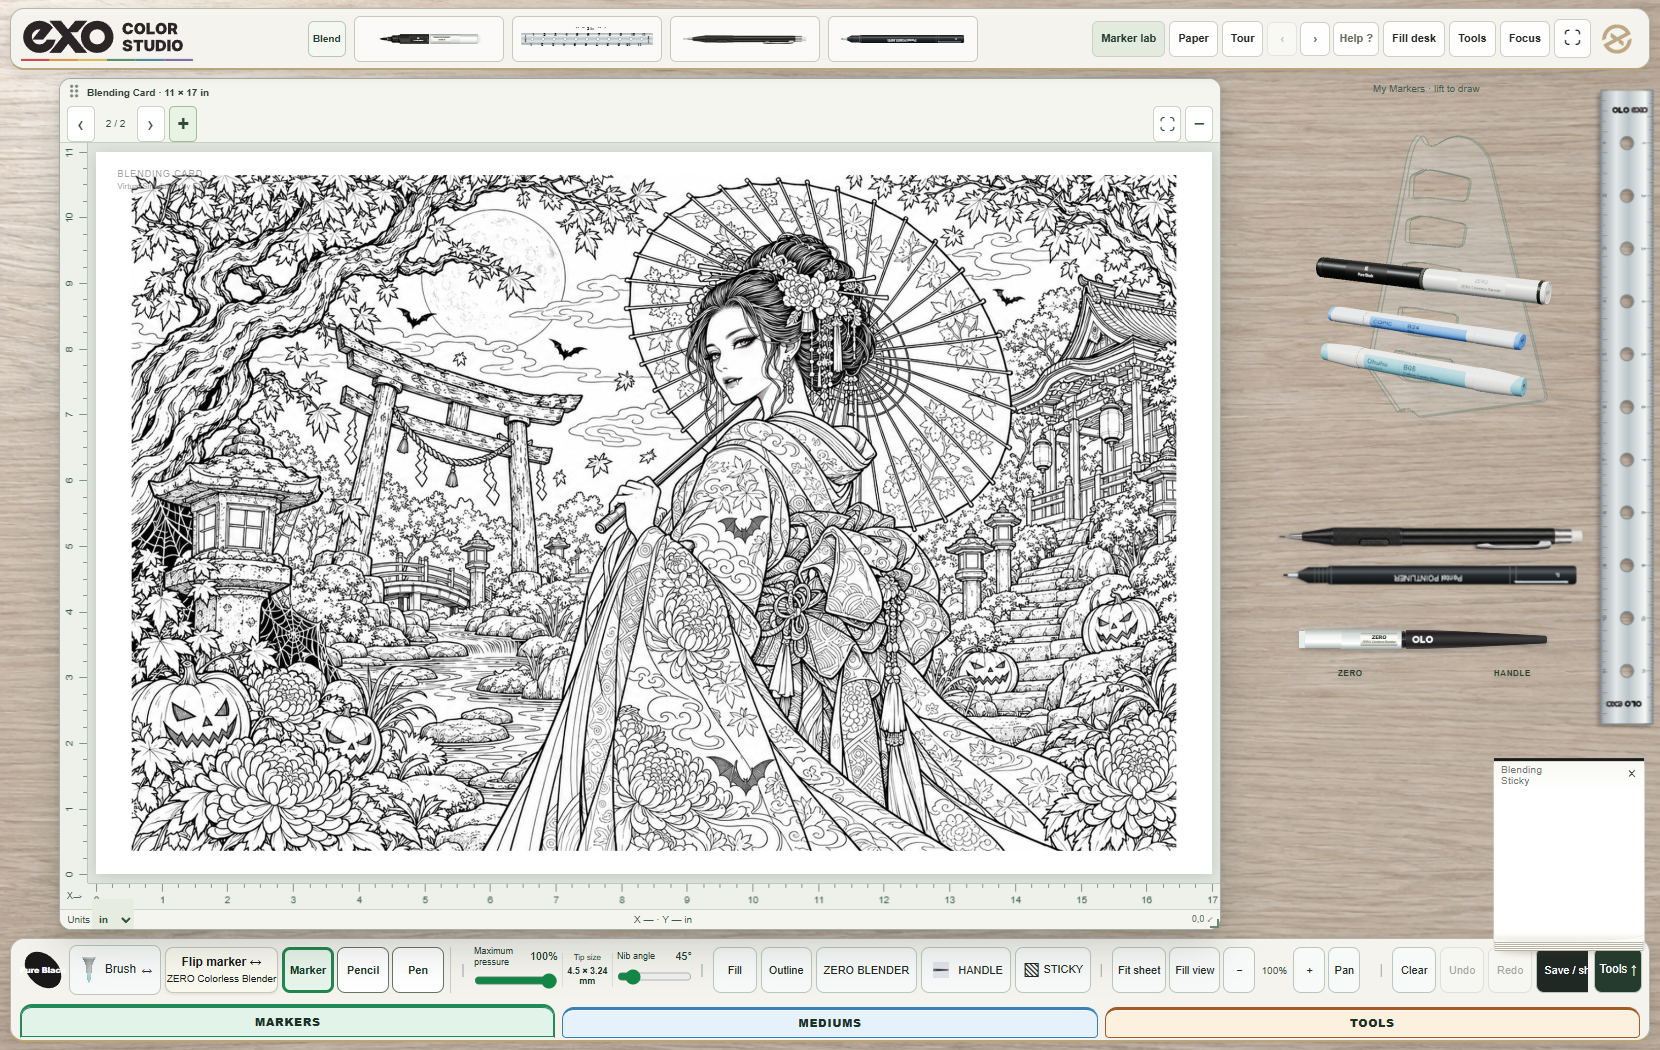Pick the ruler thumbnail in the top tray
This screenshot has width=1660, height=1050.
(x=587, y=39)
